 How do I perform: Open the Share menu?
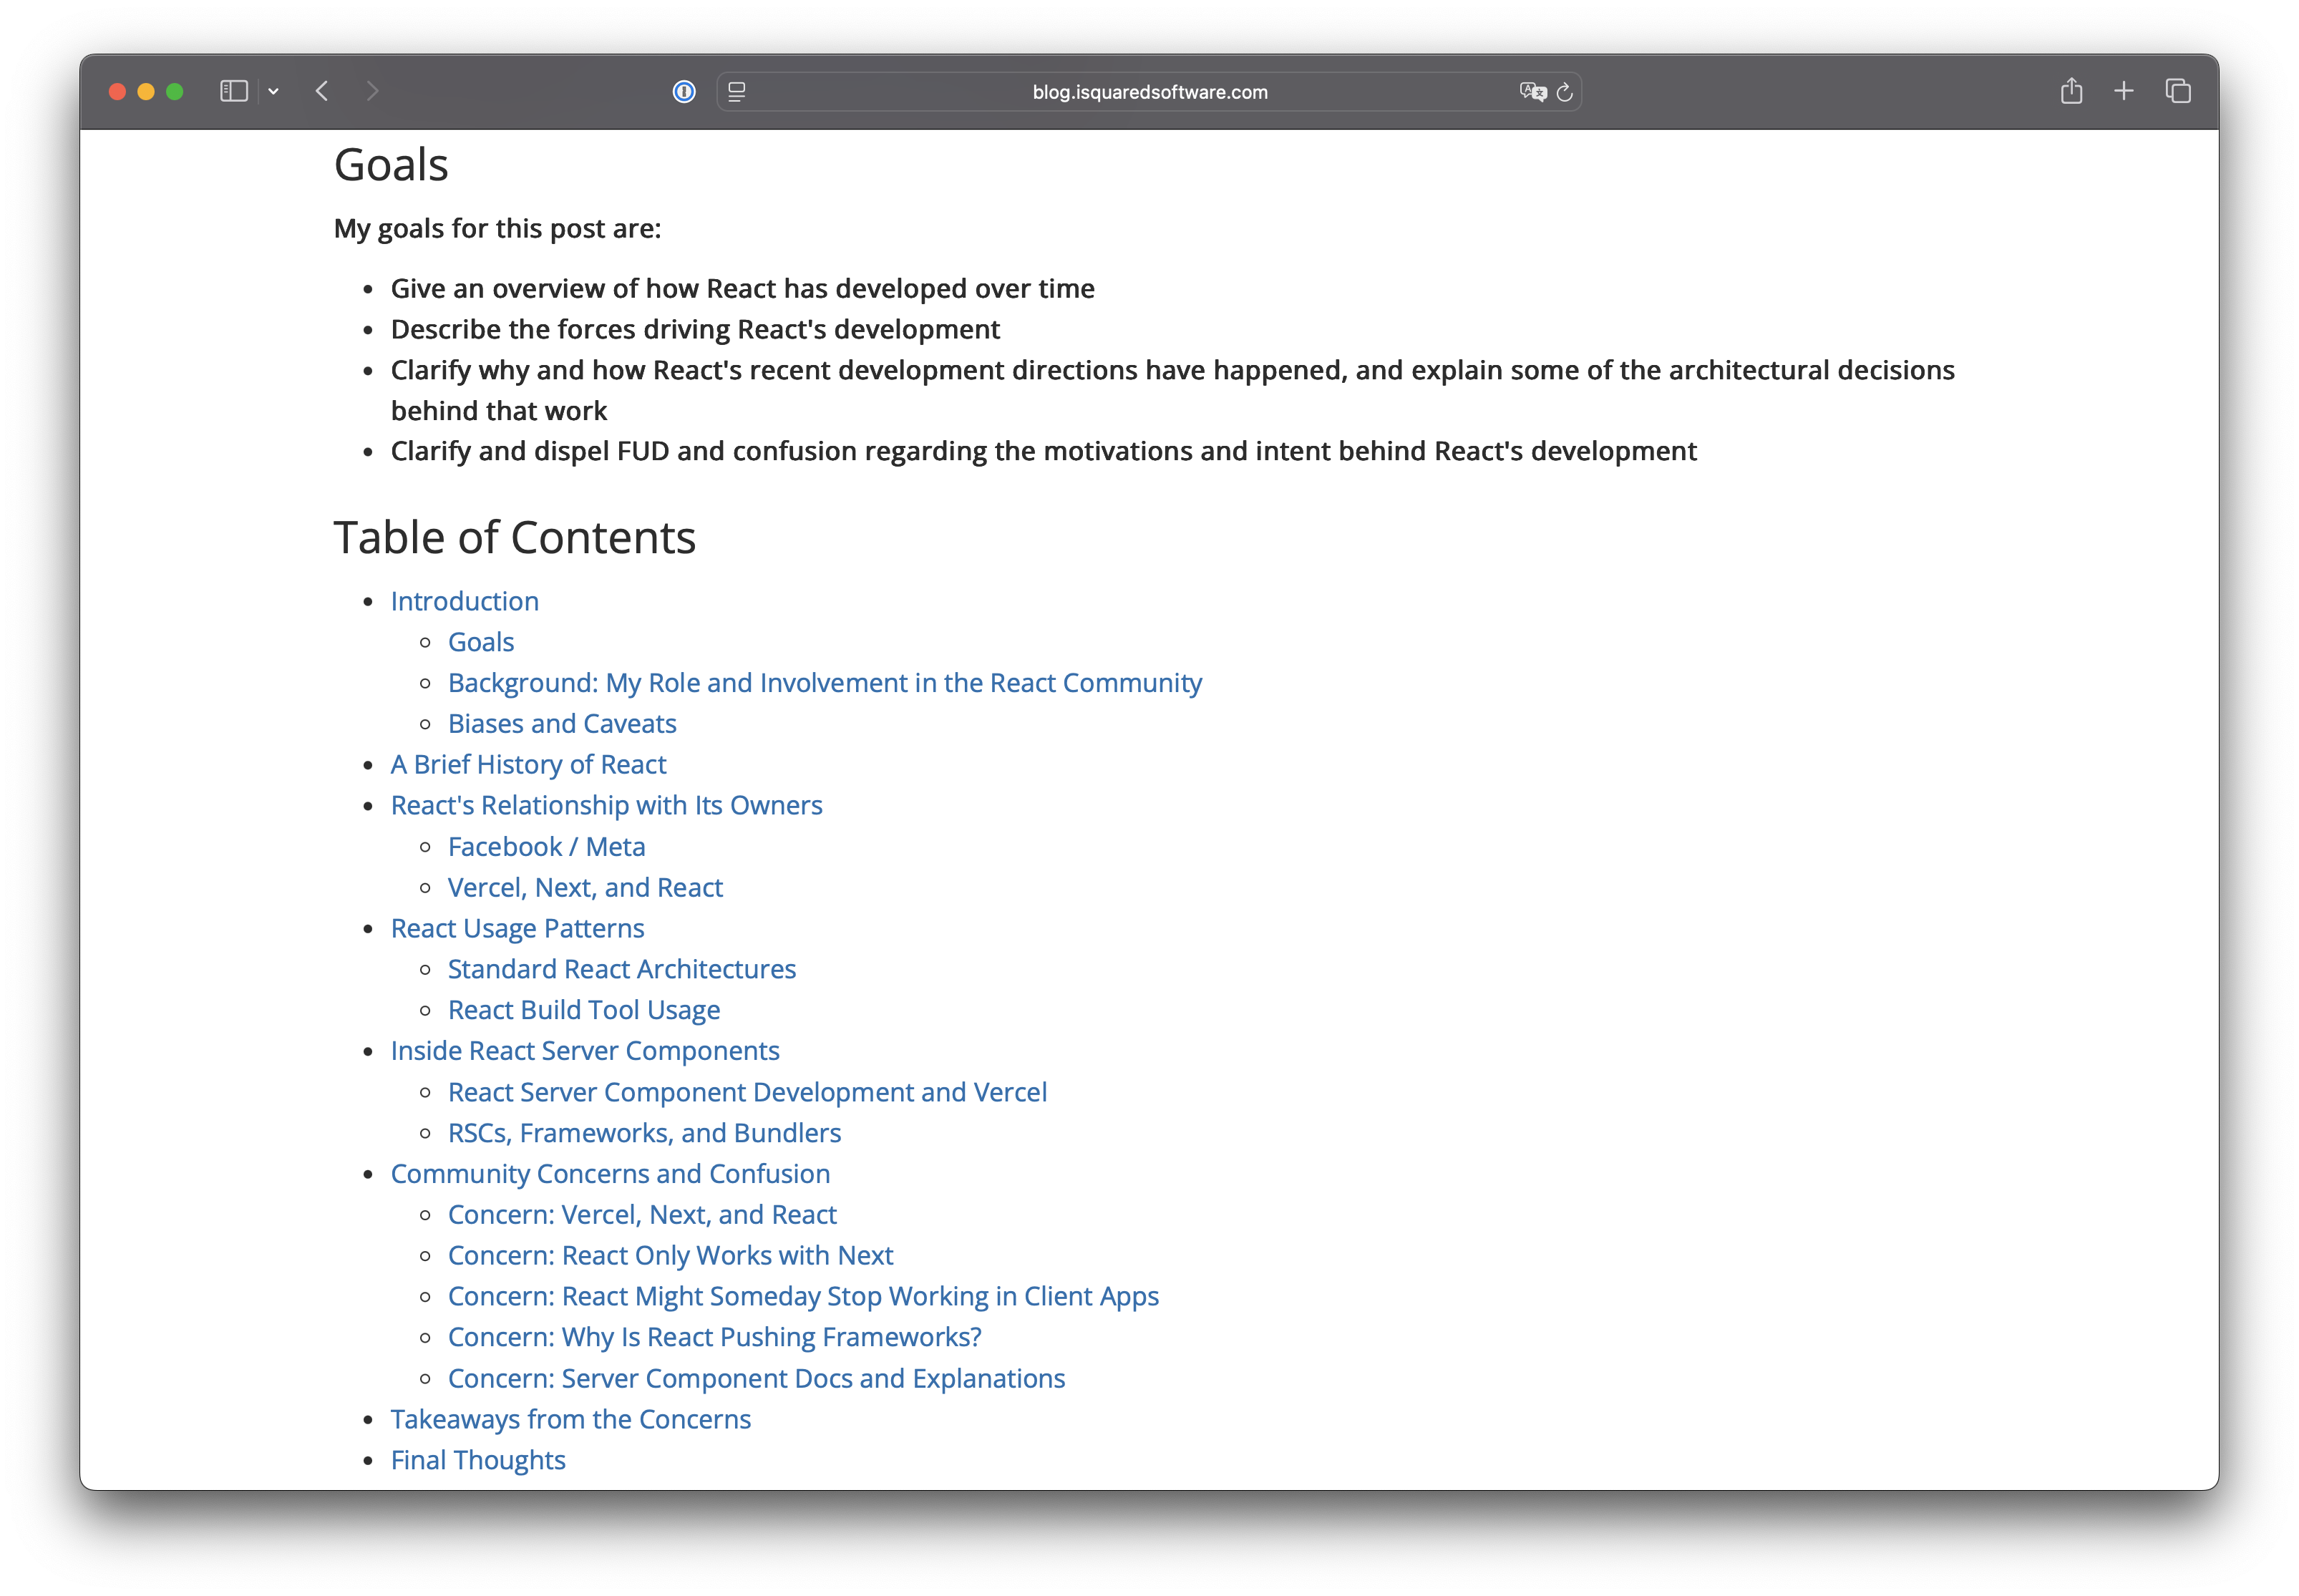[x=2071, y=91]
